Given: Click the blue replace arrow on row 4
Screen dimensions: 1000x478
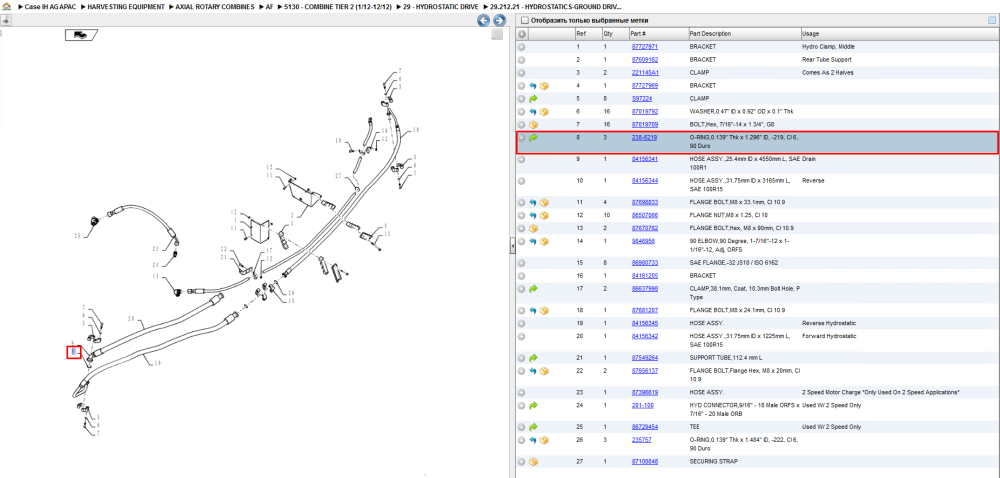Looking at the screenshot, I should (533, 85).
